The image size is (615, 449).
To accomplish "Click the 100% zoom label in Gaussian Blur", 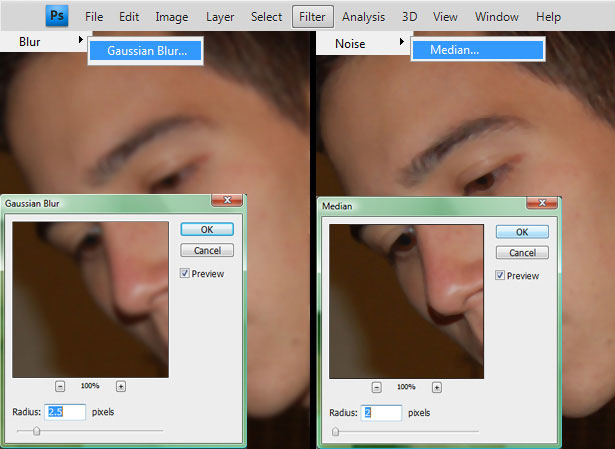I will [90, 386].
